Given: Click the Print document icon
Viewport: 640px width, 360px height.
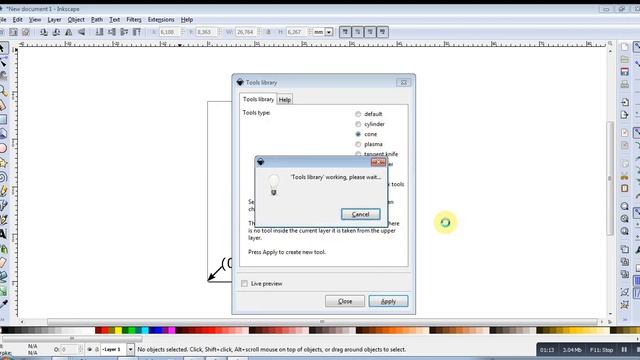Looking at the screenshot, I should coord(624,84).
